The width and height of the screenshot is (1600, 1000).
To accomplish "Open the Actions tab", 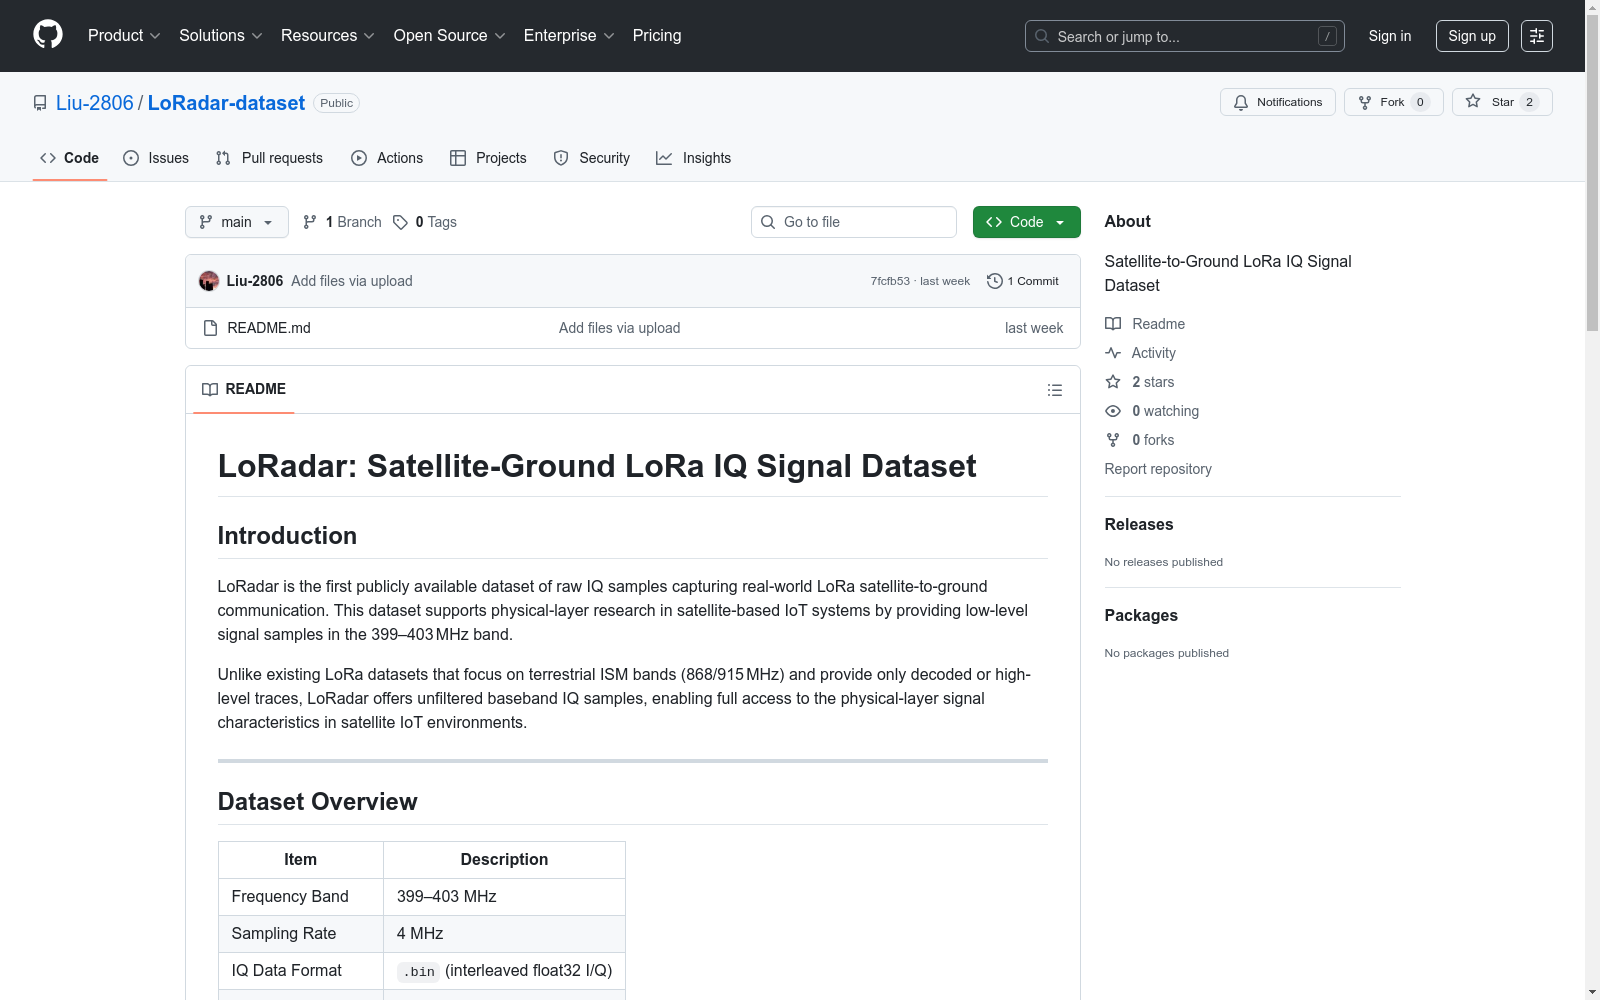I will point(387,158).
